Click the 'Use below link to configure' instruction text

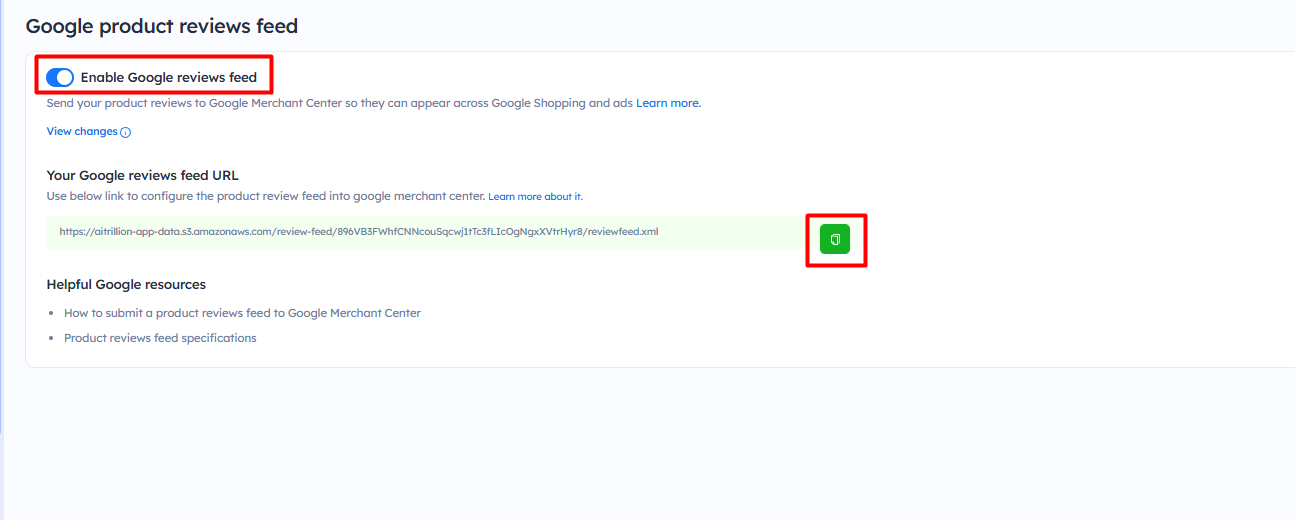click(x=266, y=196)
